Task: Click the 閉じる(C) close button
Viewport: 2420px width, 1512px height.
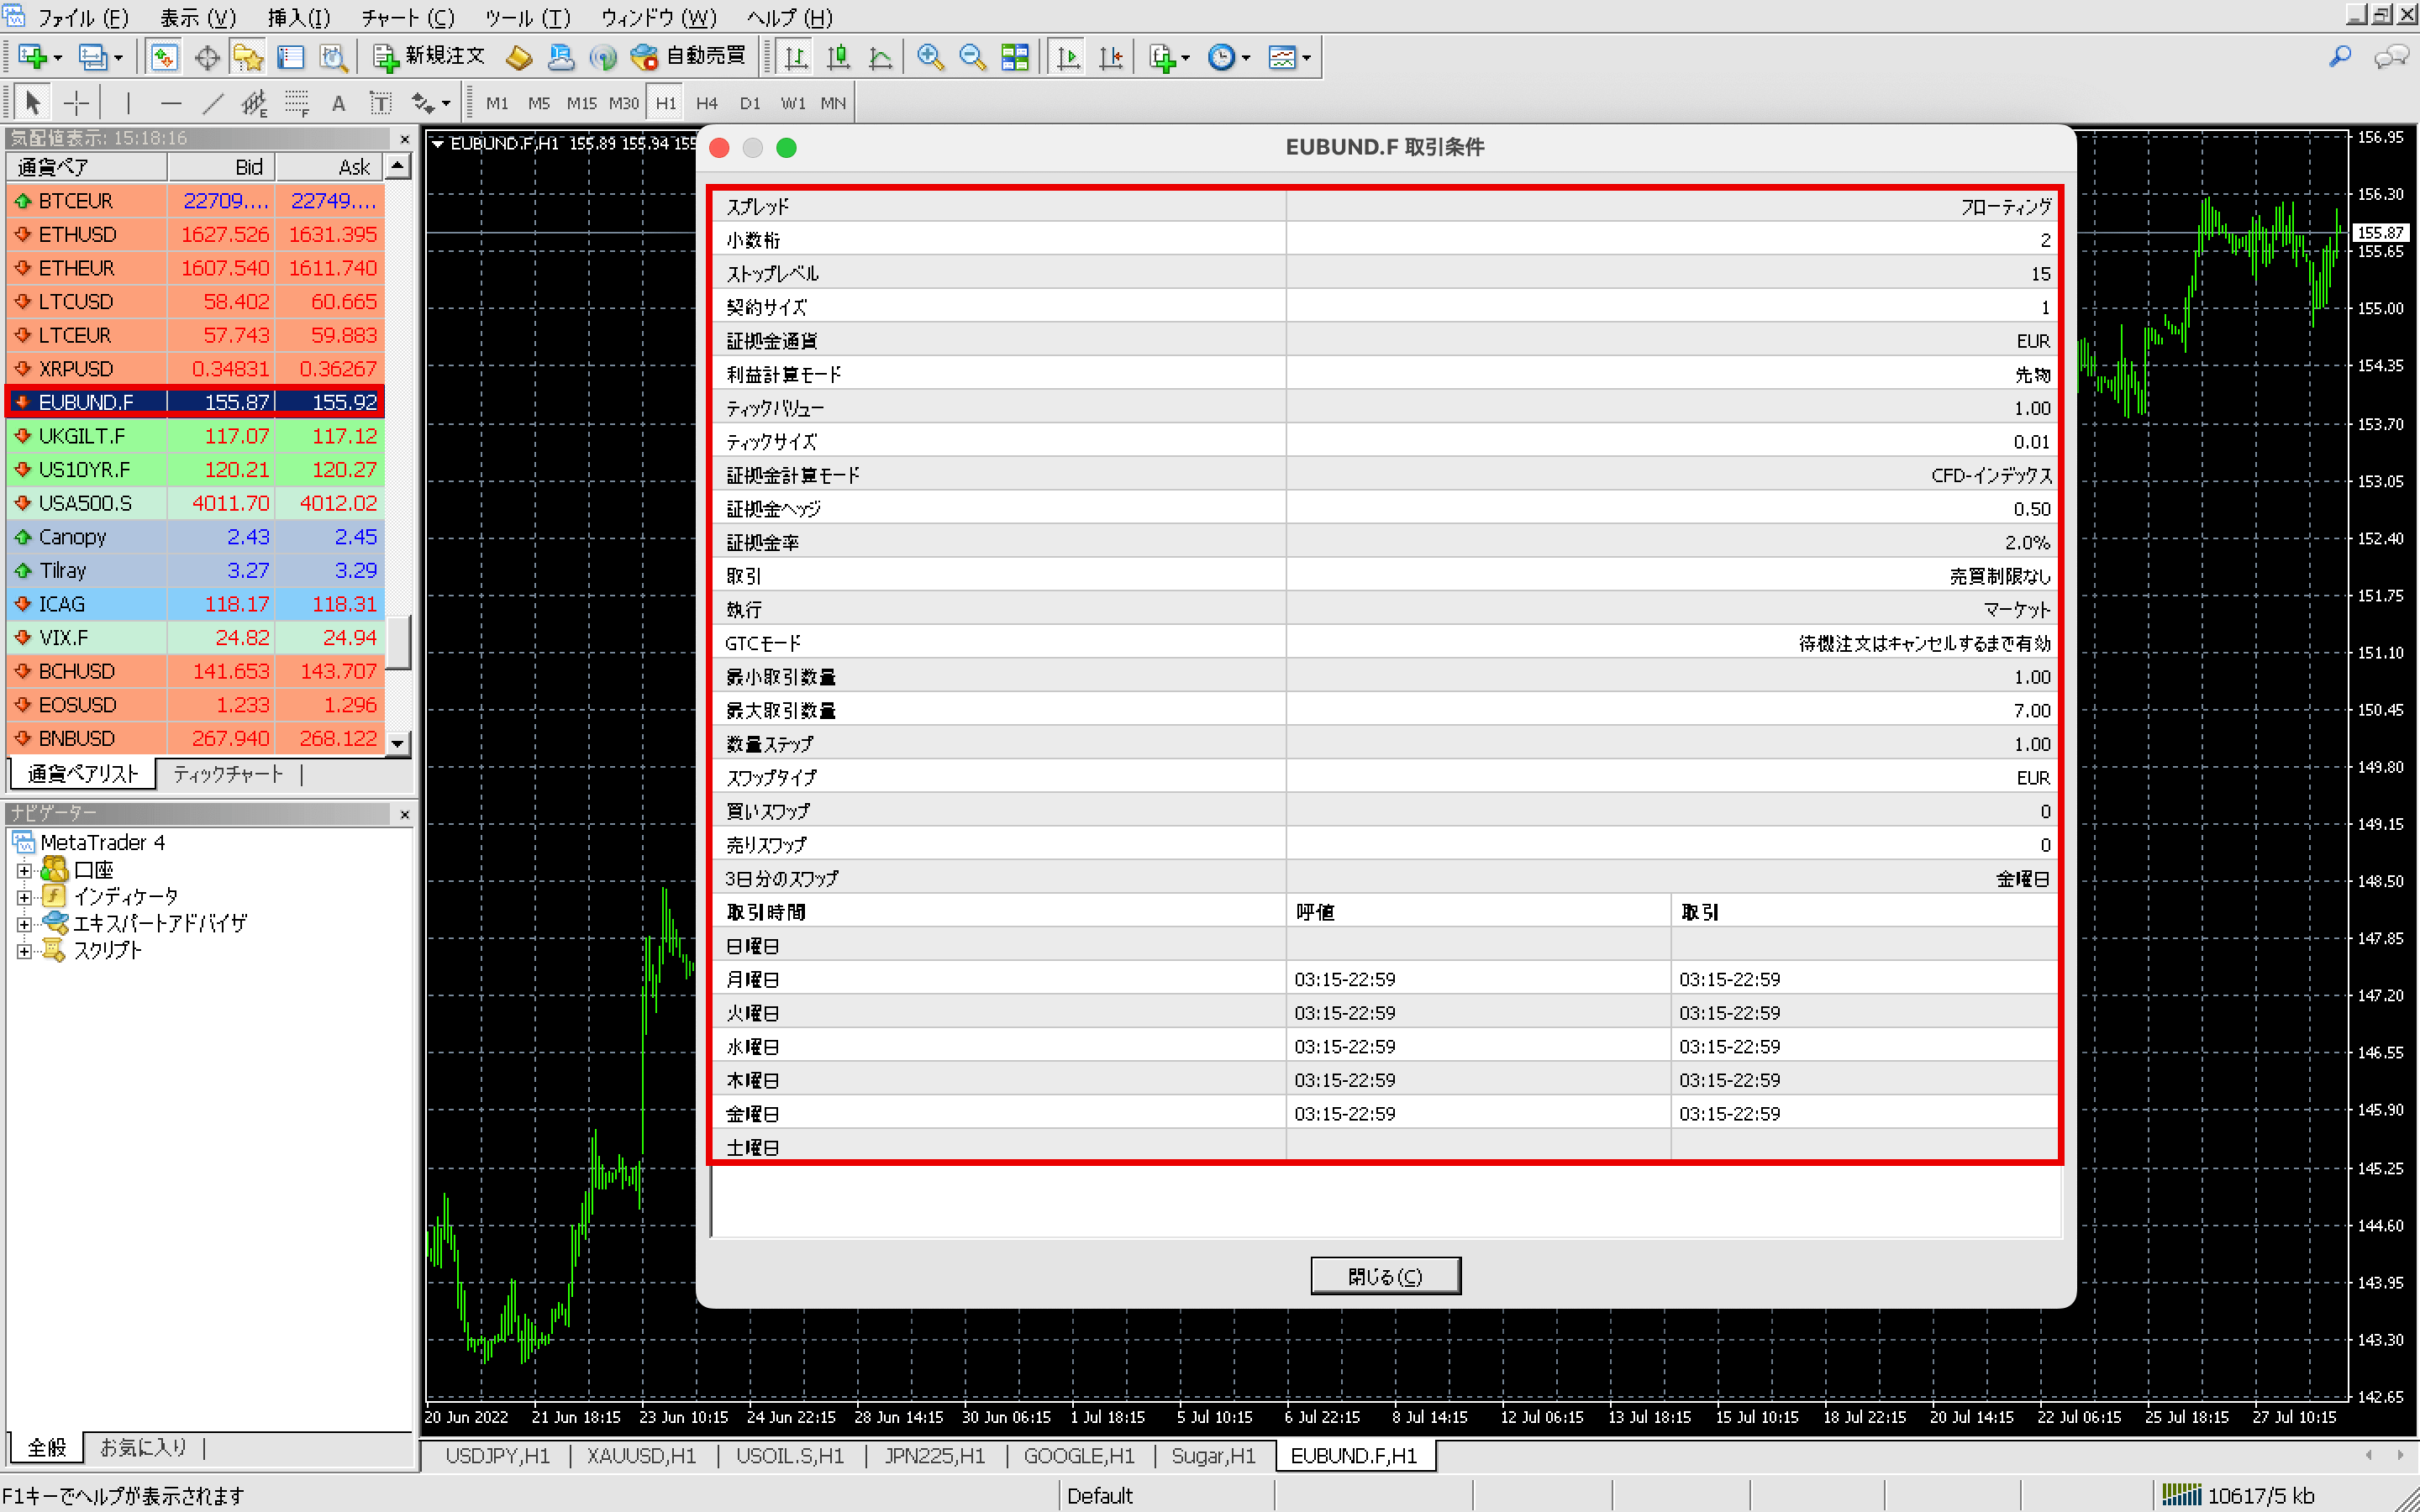Action: click(x=1385, y=1276)
